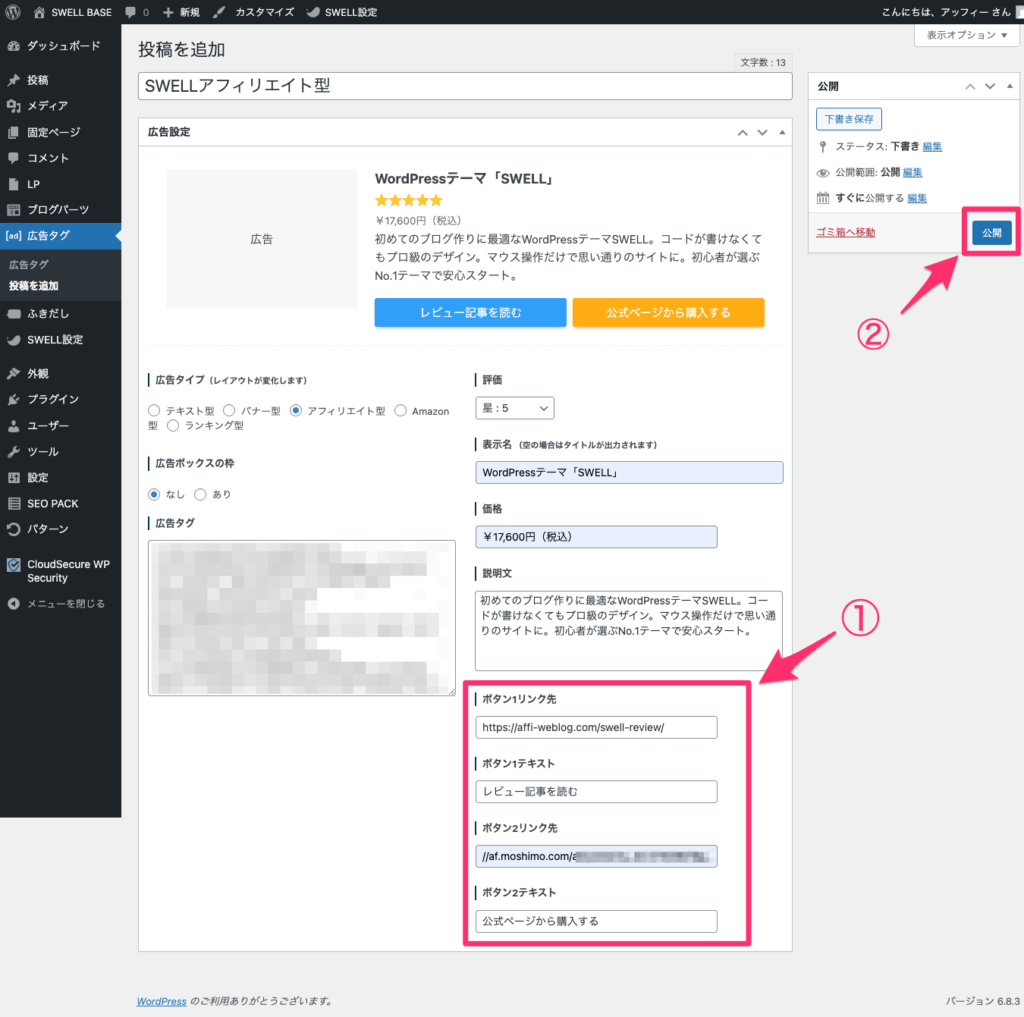Enable ad box border with あり radio
This screenshot has height=1017, width=1024.
coord(201,494)
